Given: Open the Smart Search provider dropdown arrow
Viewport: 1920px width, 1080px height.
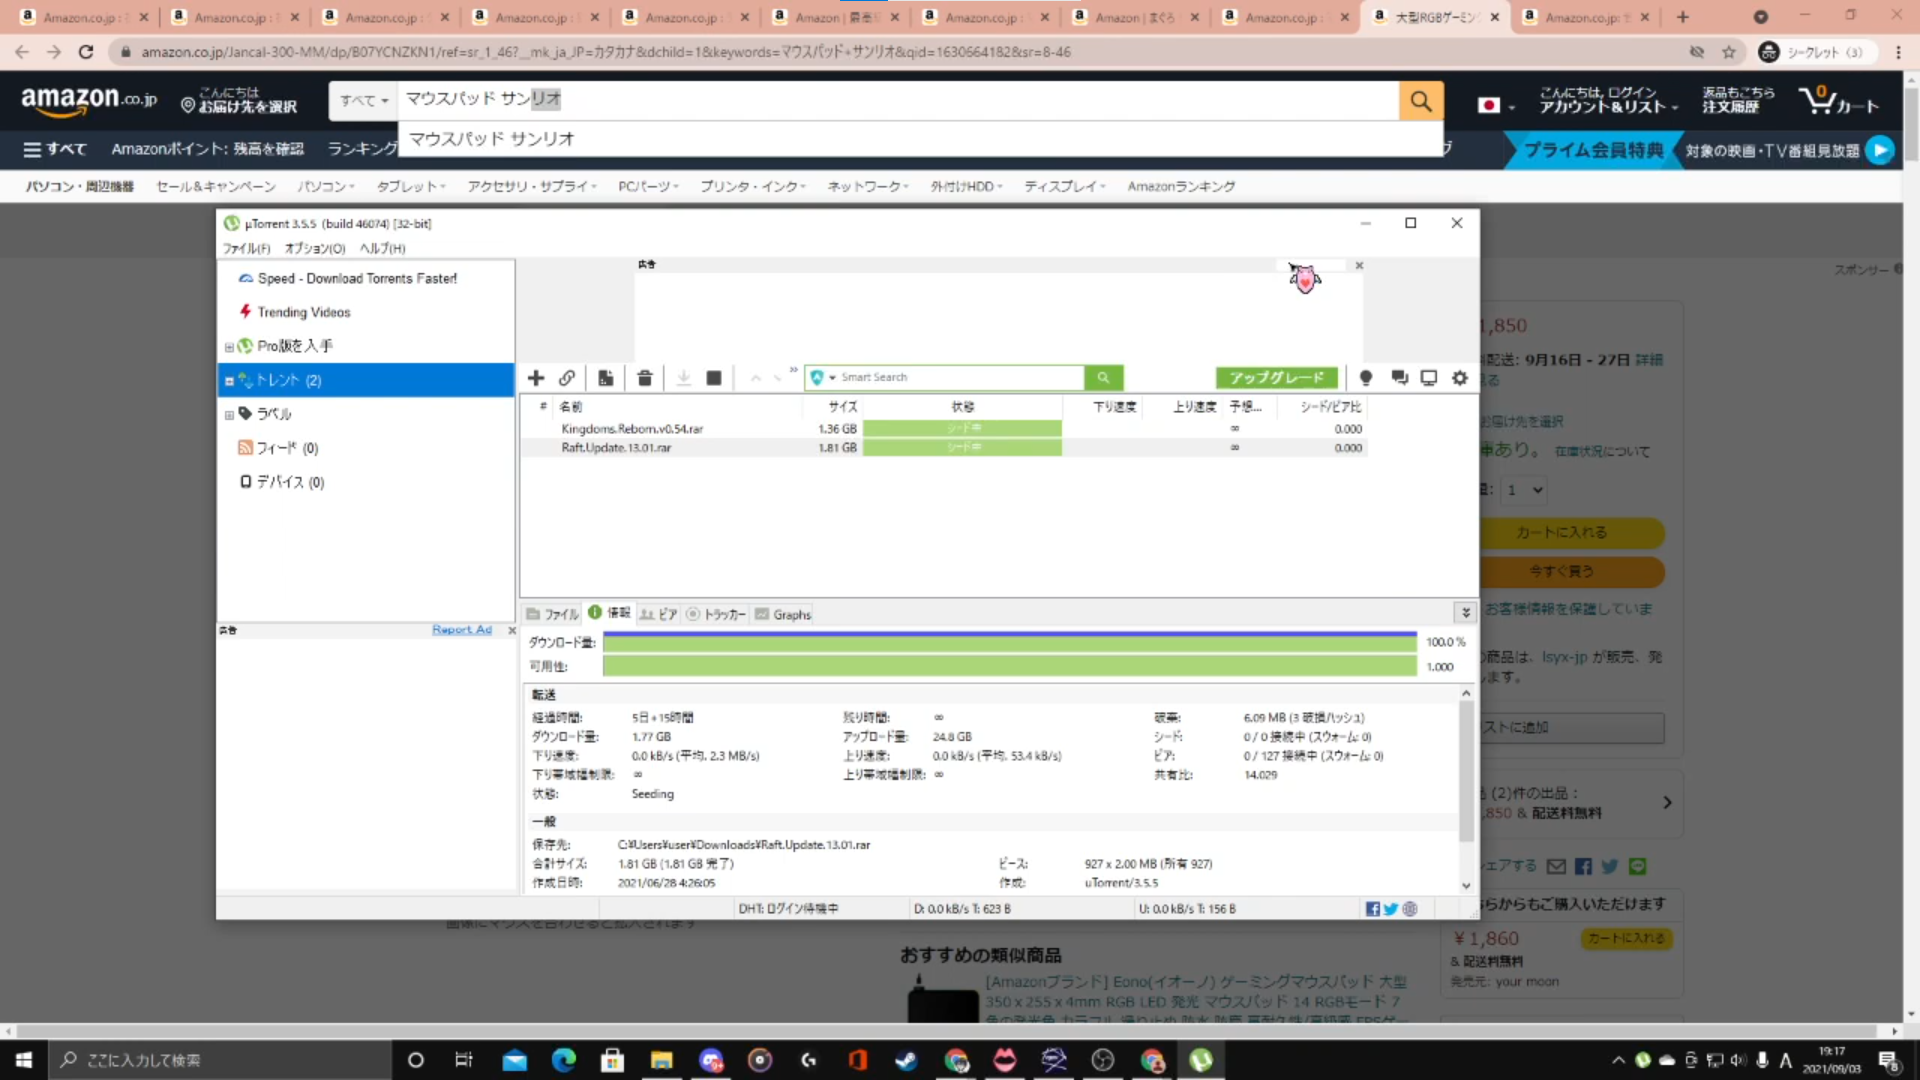Looking at the screenshot, I should [832, 378].
